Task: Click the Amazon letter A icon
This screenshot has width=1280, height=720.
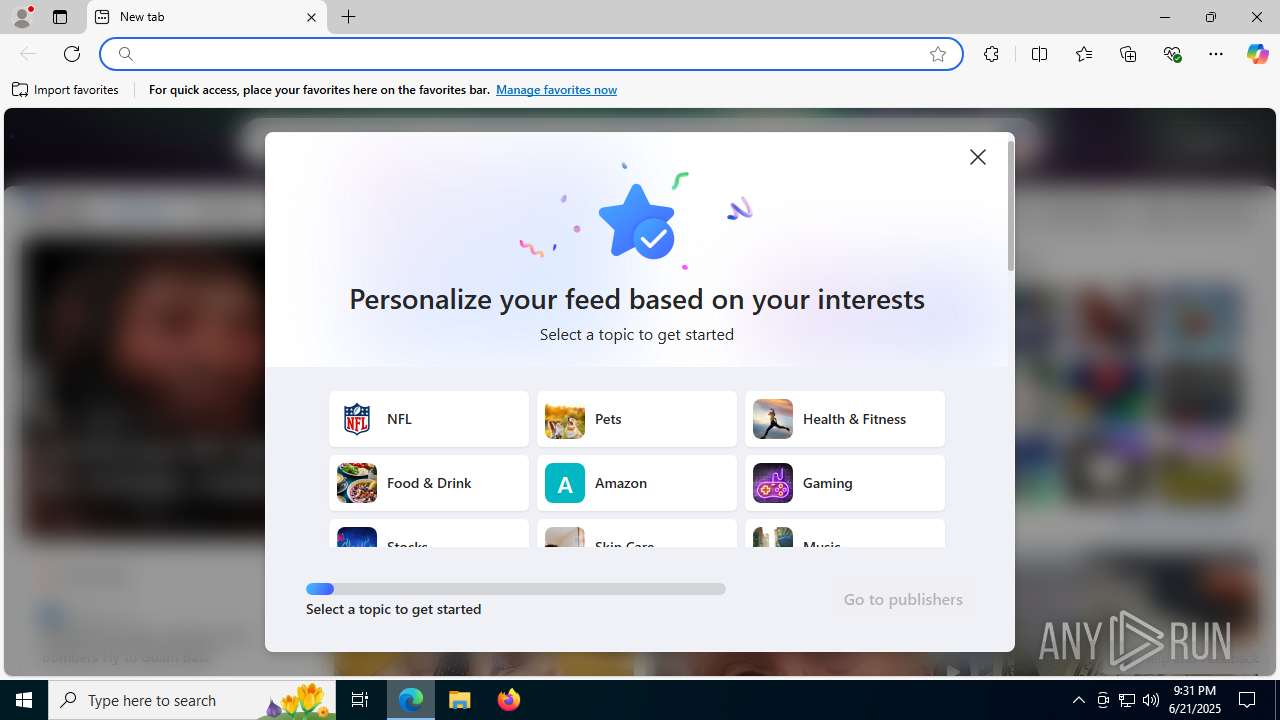Action: point(565,483)
